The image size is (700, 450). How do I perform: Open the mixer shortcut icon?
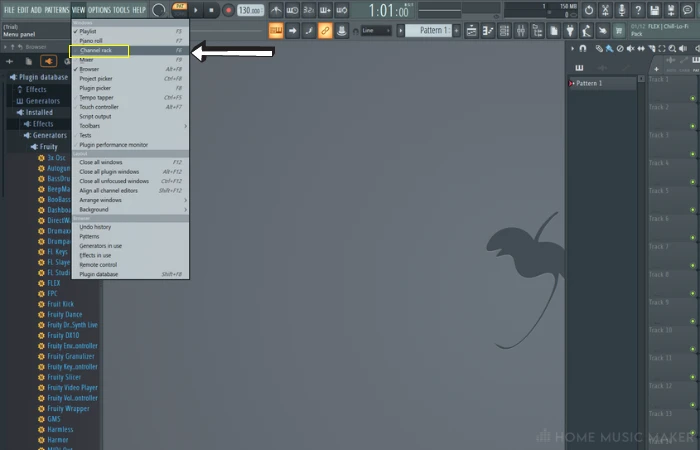point(521,31)
